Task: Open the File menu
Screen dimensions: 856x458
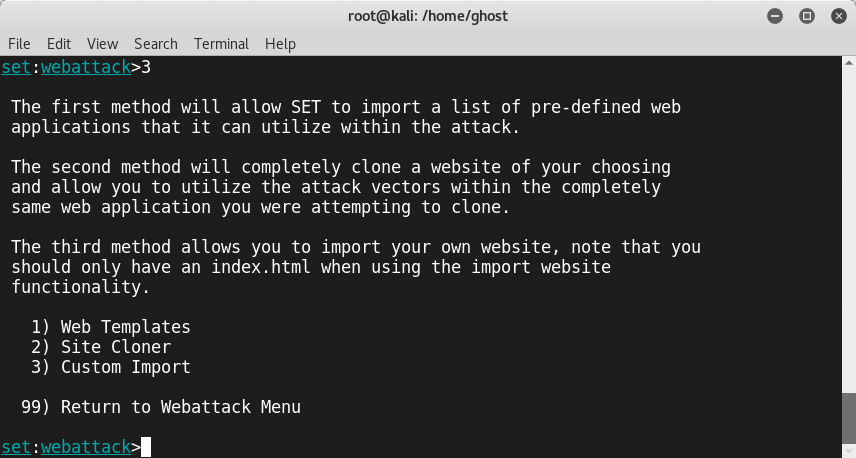Action: [x=19, y=44]
